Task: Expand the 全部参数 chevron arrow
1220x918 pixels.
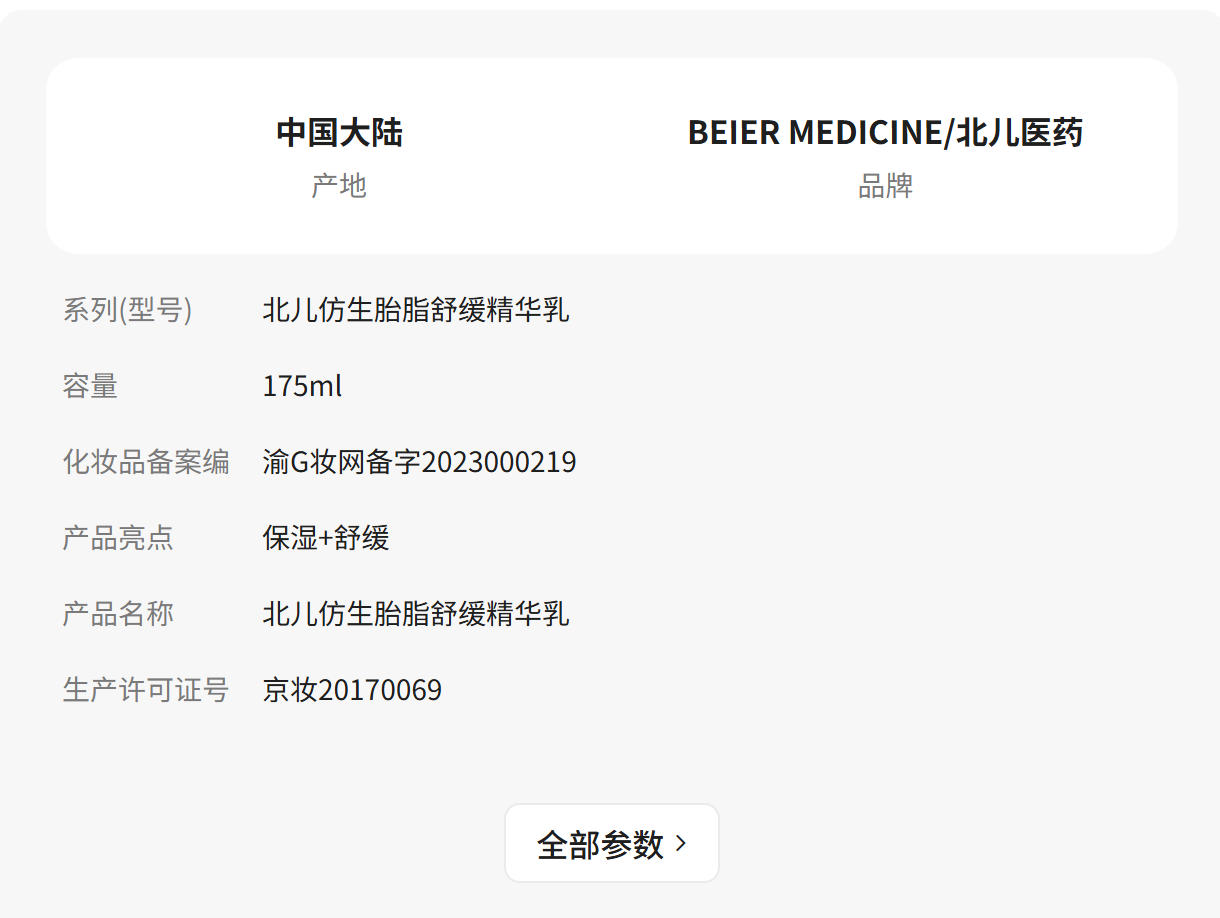Action: (x=682, y=844)
